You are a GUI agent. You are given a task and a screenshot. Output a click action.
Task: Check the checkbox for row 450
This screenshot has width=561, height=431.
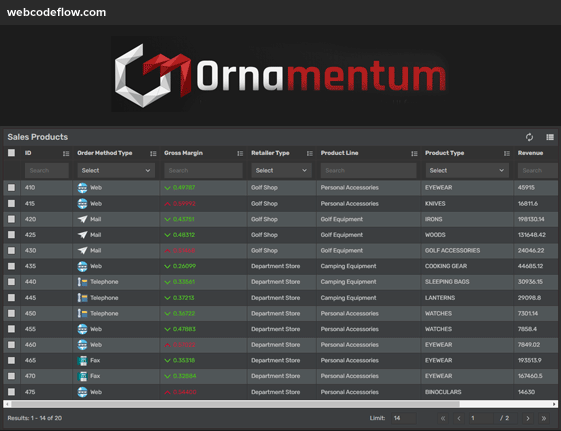[11, 313]
